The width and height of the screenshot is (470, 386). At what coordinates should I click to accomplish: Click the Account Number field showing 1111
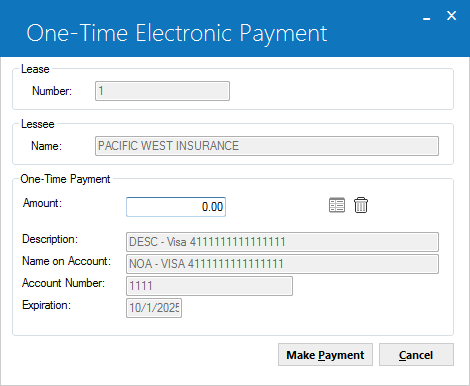(x=209, y=286)
